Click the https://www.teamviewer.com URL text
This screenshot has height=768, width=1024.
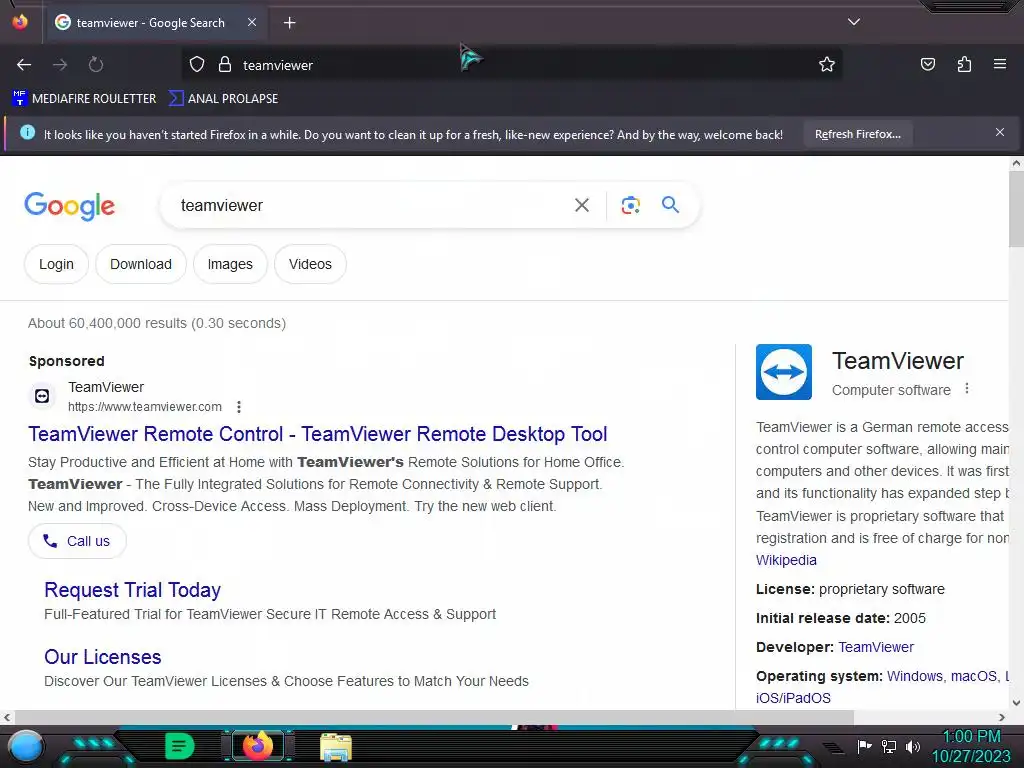(x=145, y=407)
